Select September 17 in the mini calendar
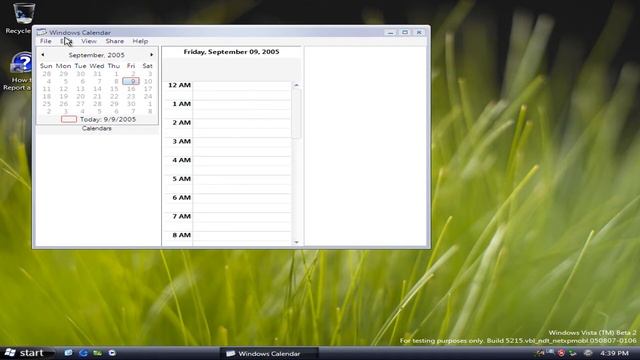 click(x=148, y=89)
